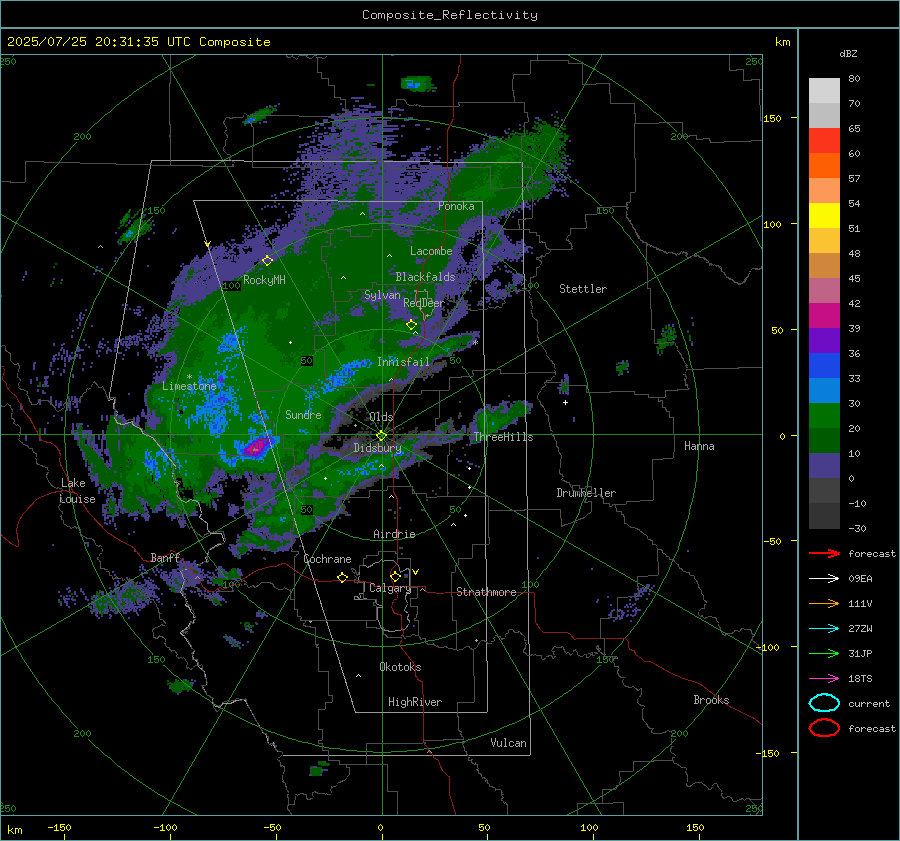
Task: Click the RedDeer city label
Action: 424,303
